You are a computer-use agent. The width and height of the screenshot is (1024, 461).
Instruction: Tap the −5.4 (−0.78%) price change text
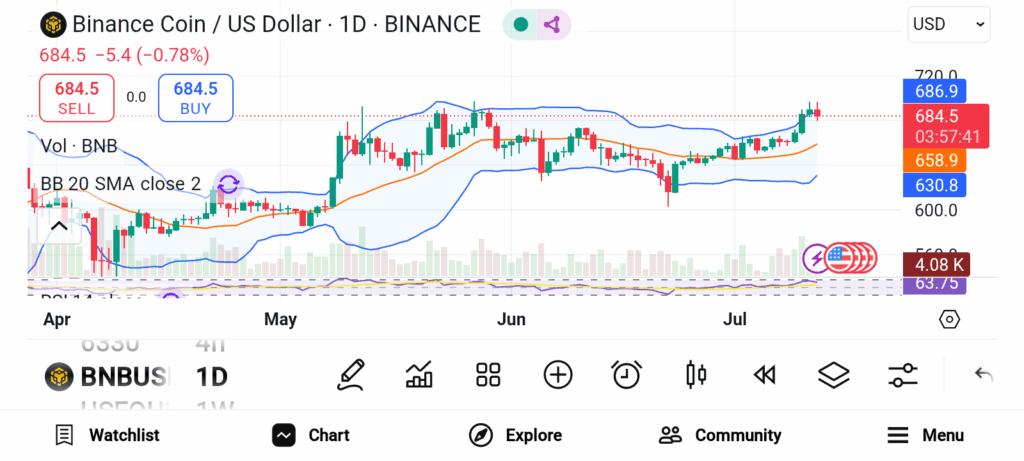[x=152, y=56]
